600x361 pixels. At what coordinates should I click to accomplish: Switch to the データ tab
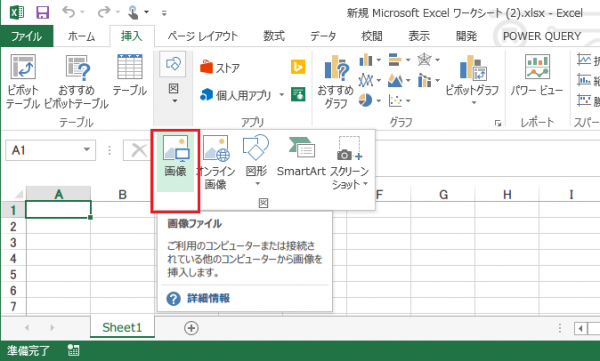pos(323,36)
